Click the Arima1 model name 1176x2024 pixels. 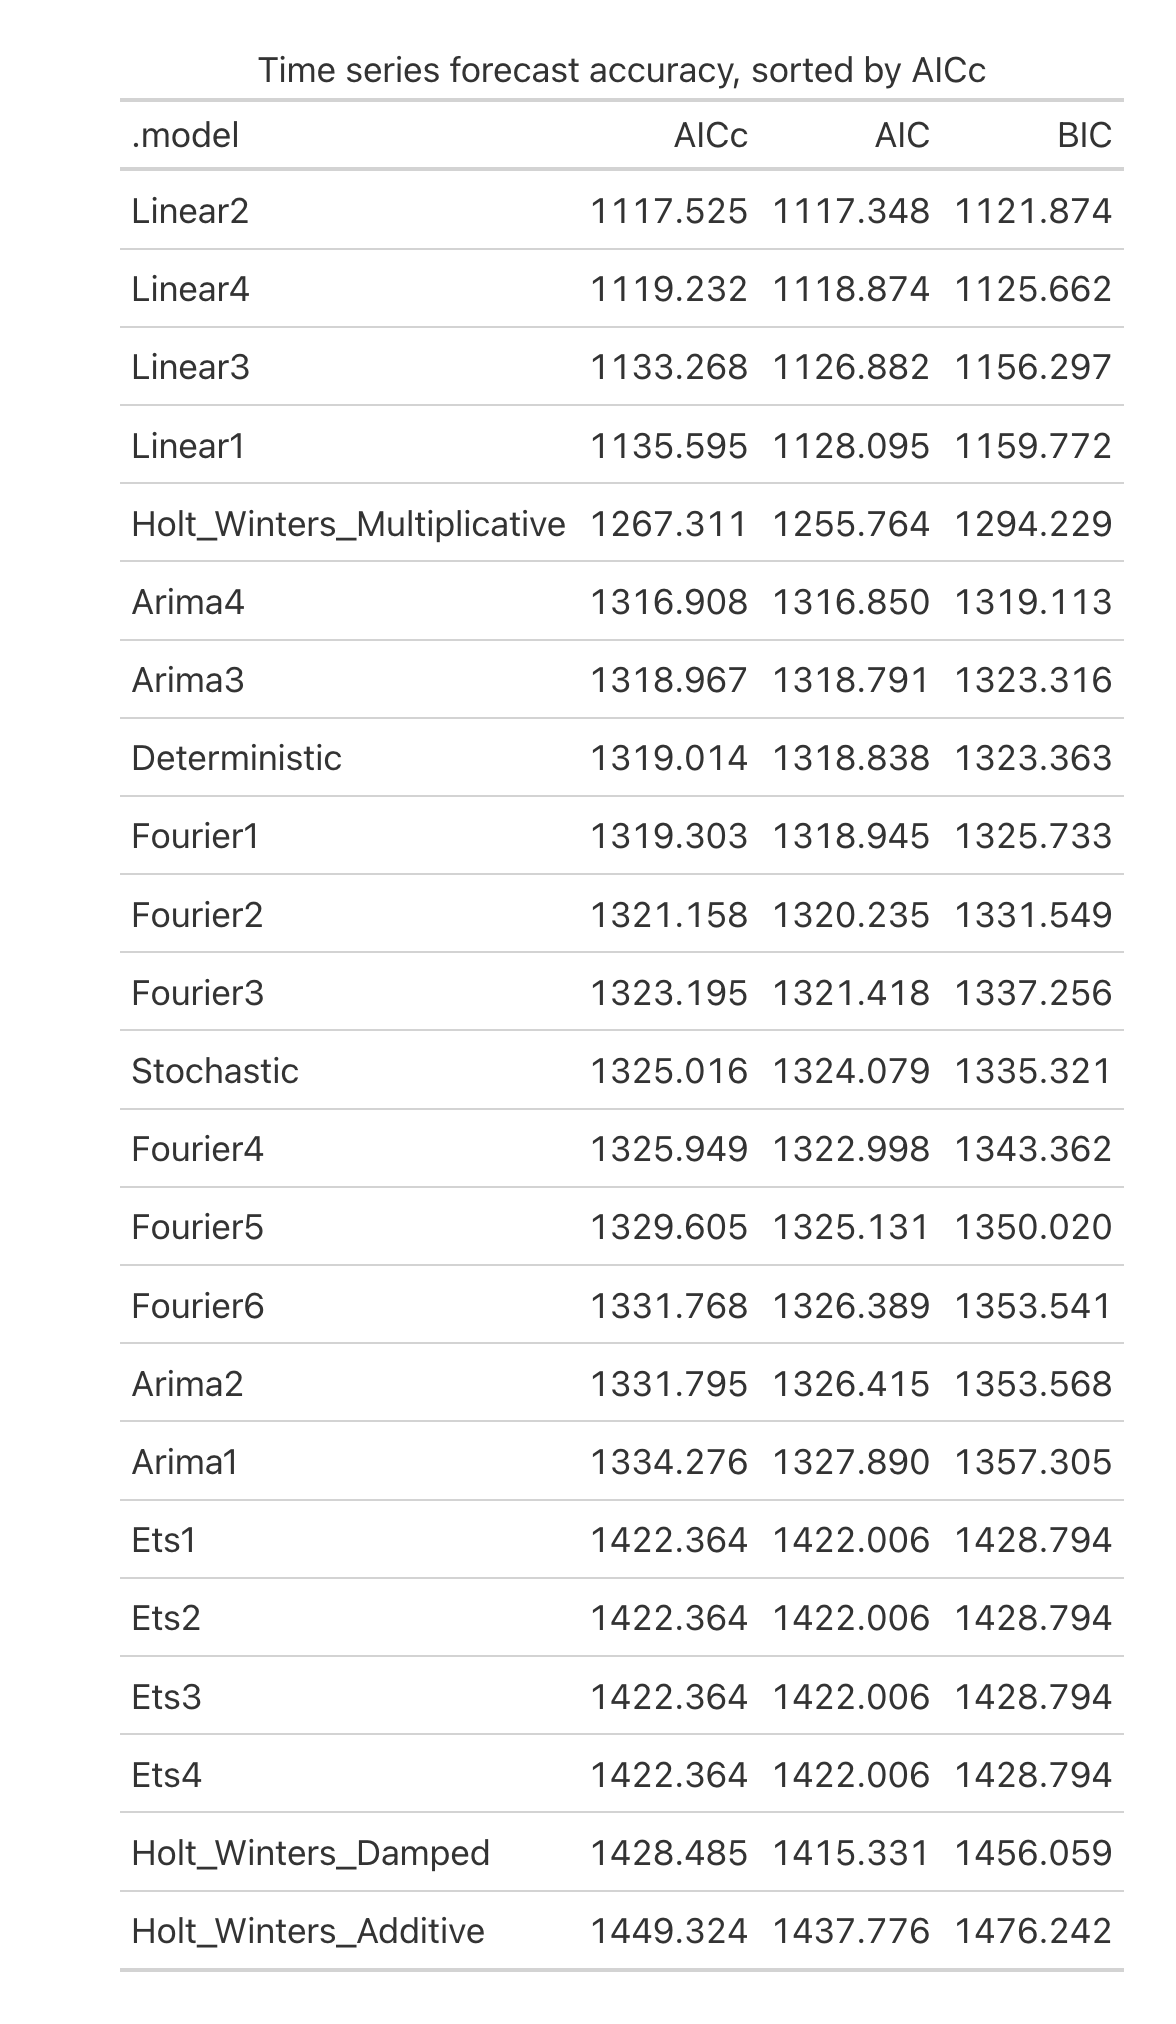pos(185,1462)
